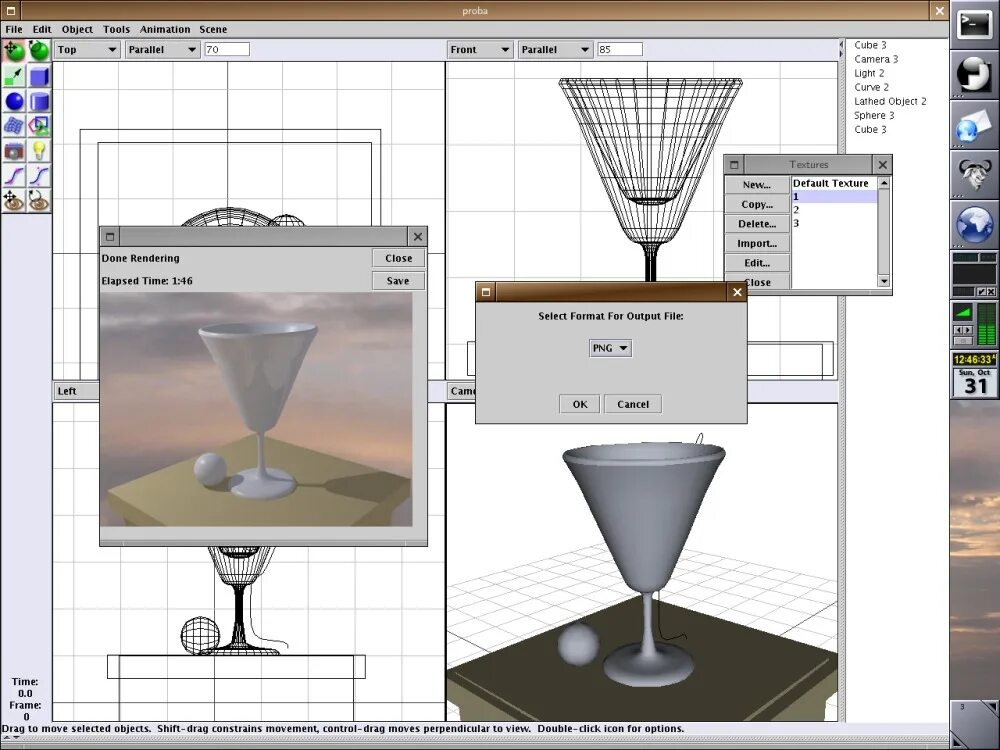
Task: Open the Top view selector dropdown
Action: 87,49
